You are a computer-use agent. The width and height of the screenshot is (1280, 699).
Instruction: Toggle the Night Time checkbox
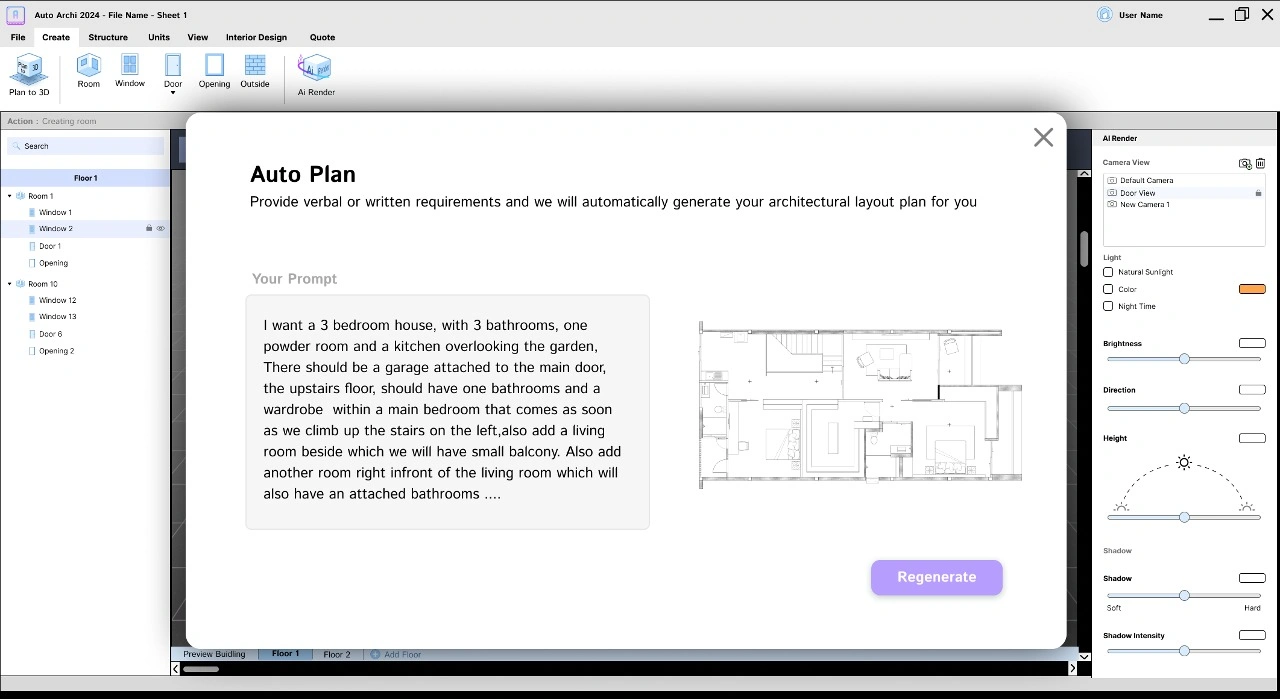pos(1108,306)
